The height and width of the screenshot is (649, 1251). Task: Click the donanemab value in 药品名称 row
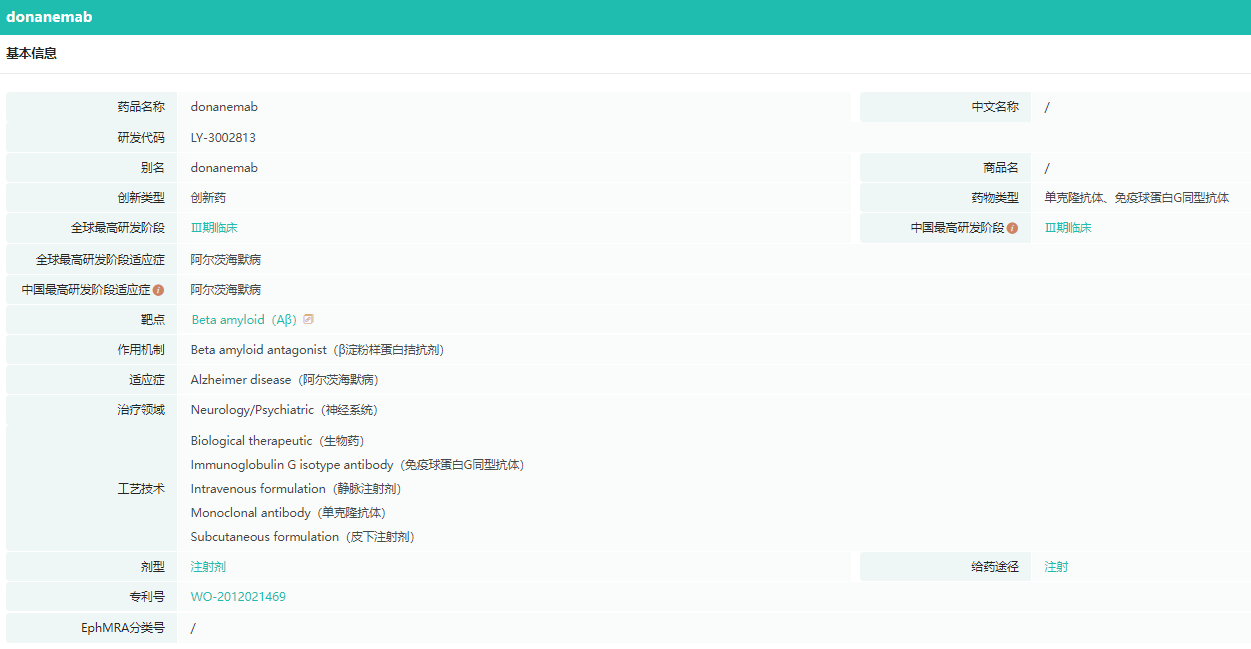tap(224, 107)
